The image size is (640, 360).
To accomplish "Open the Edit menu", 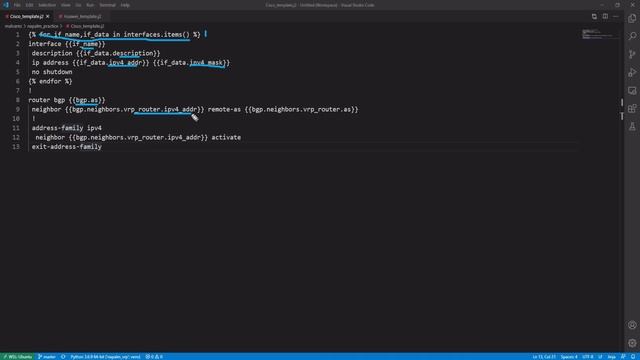I will [29, 5].
